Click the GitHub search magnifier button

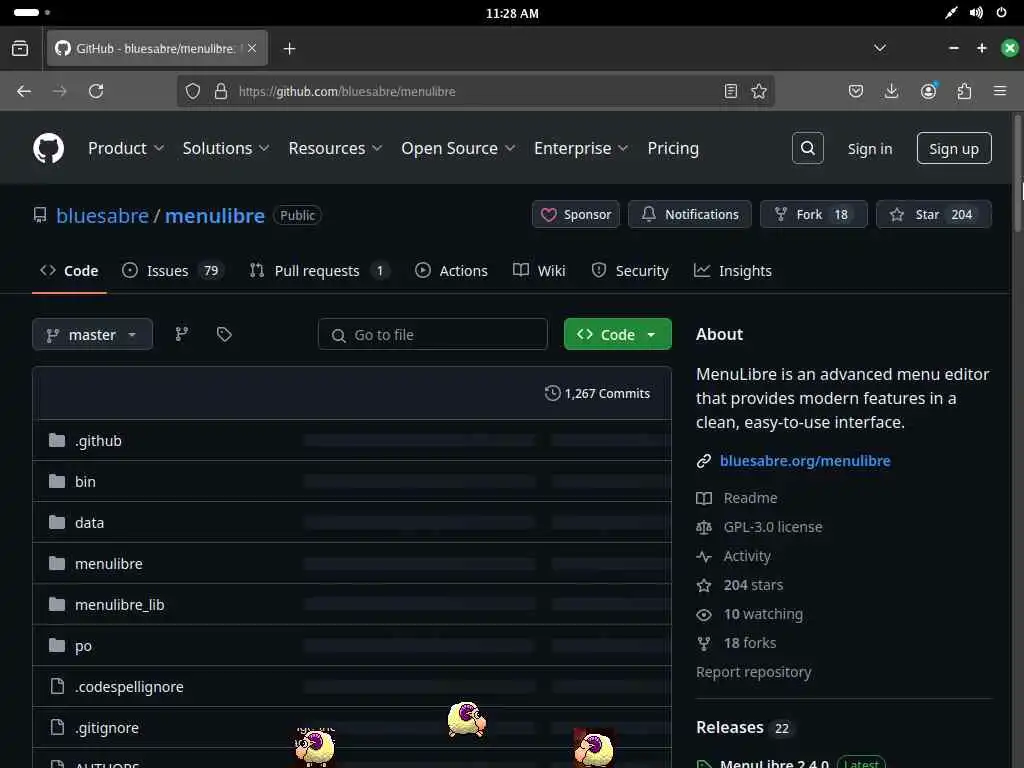click(807, 148)
